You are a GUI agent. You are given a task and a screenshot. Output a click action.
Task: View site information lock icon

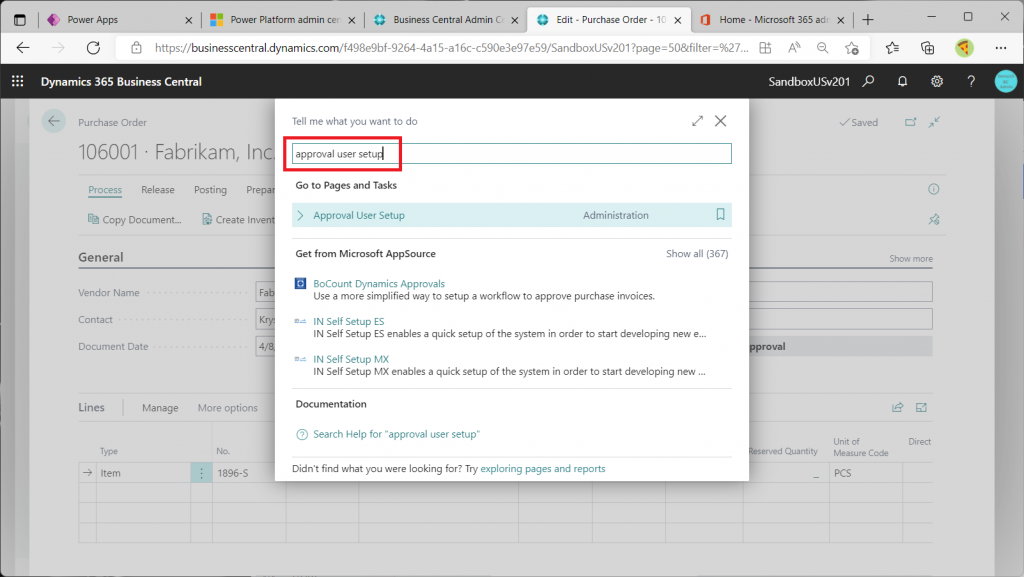(136, 48)
